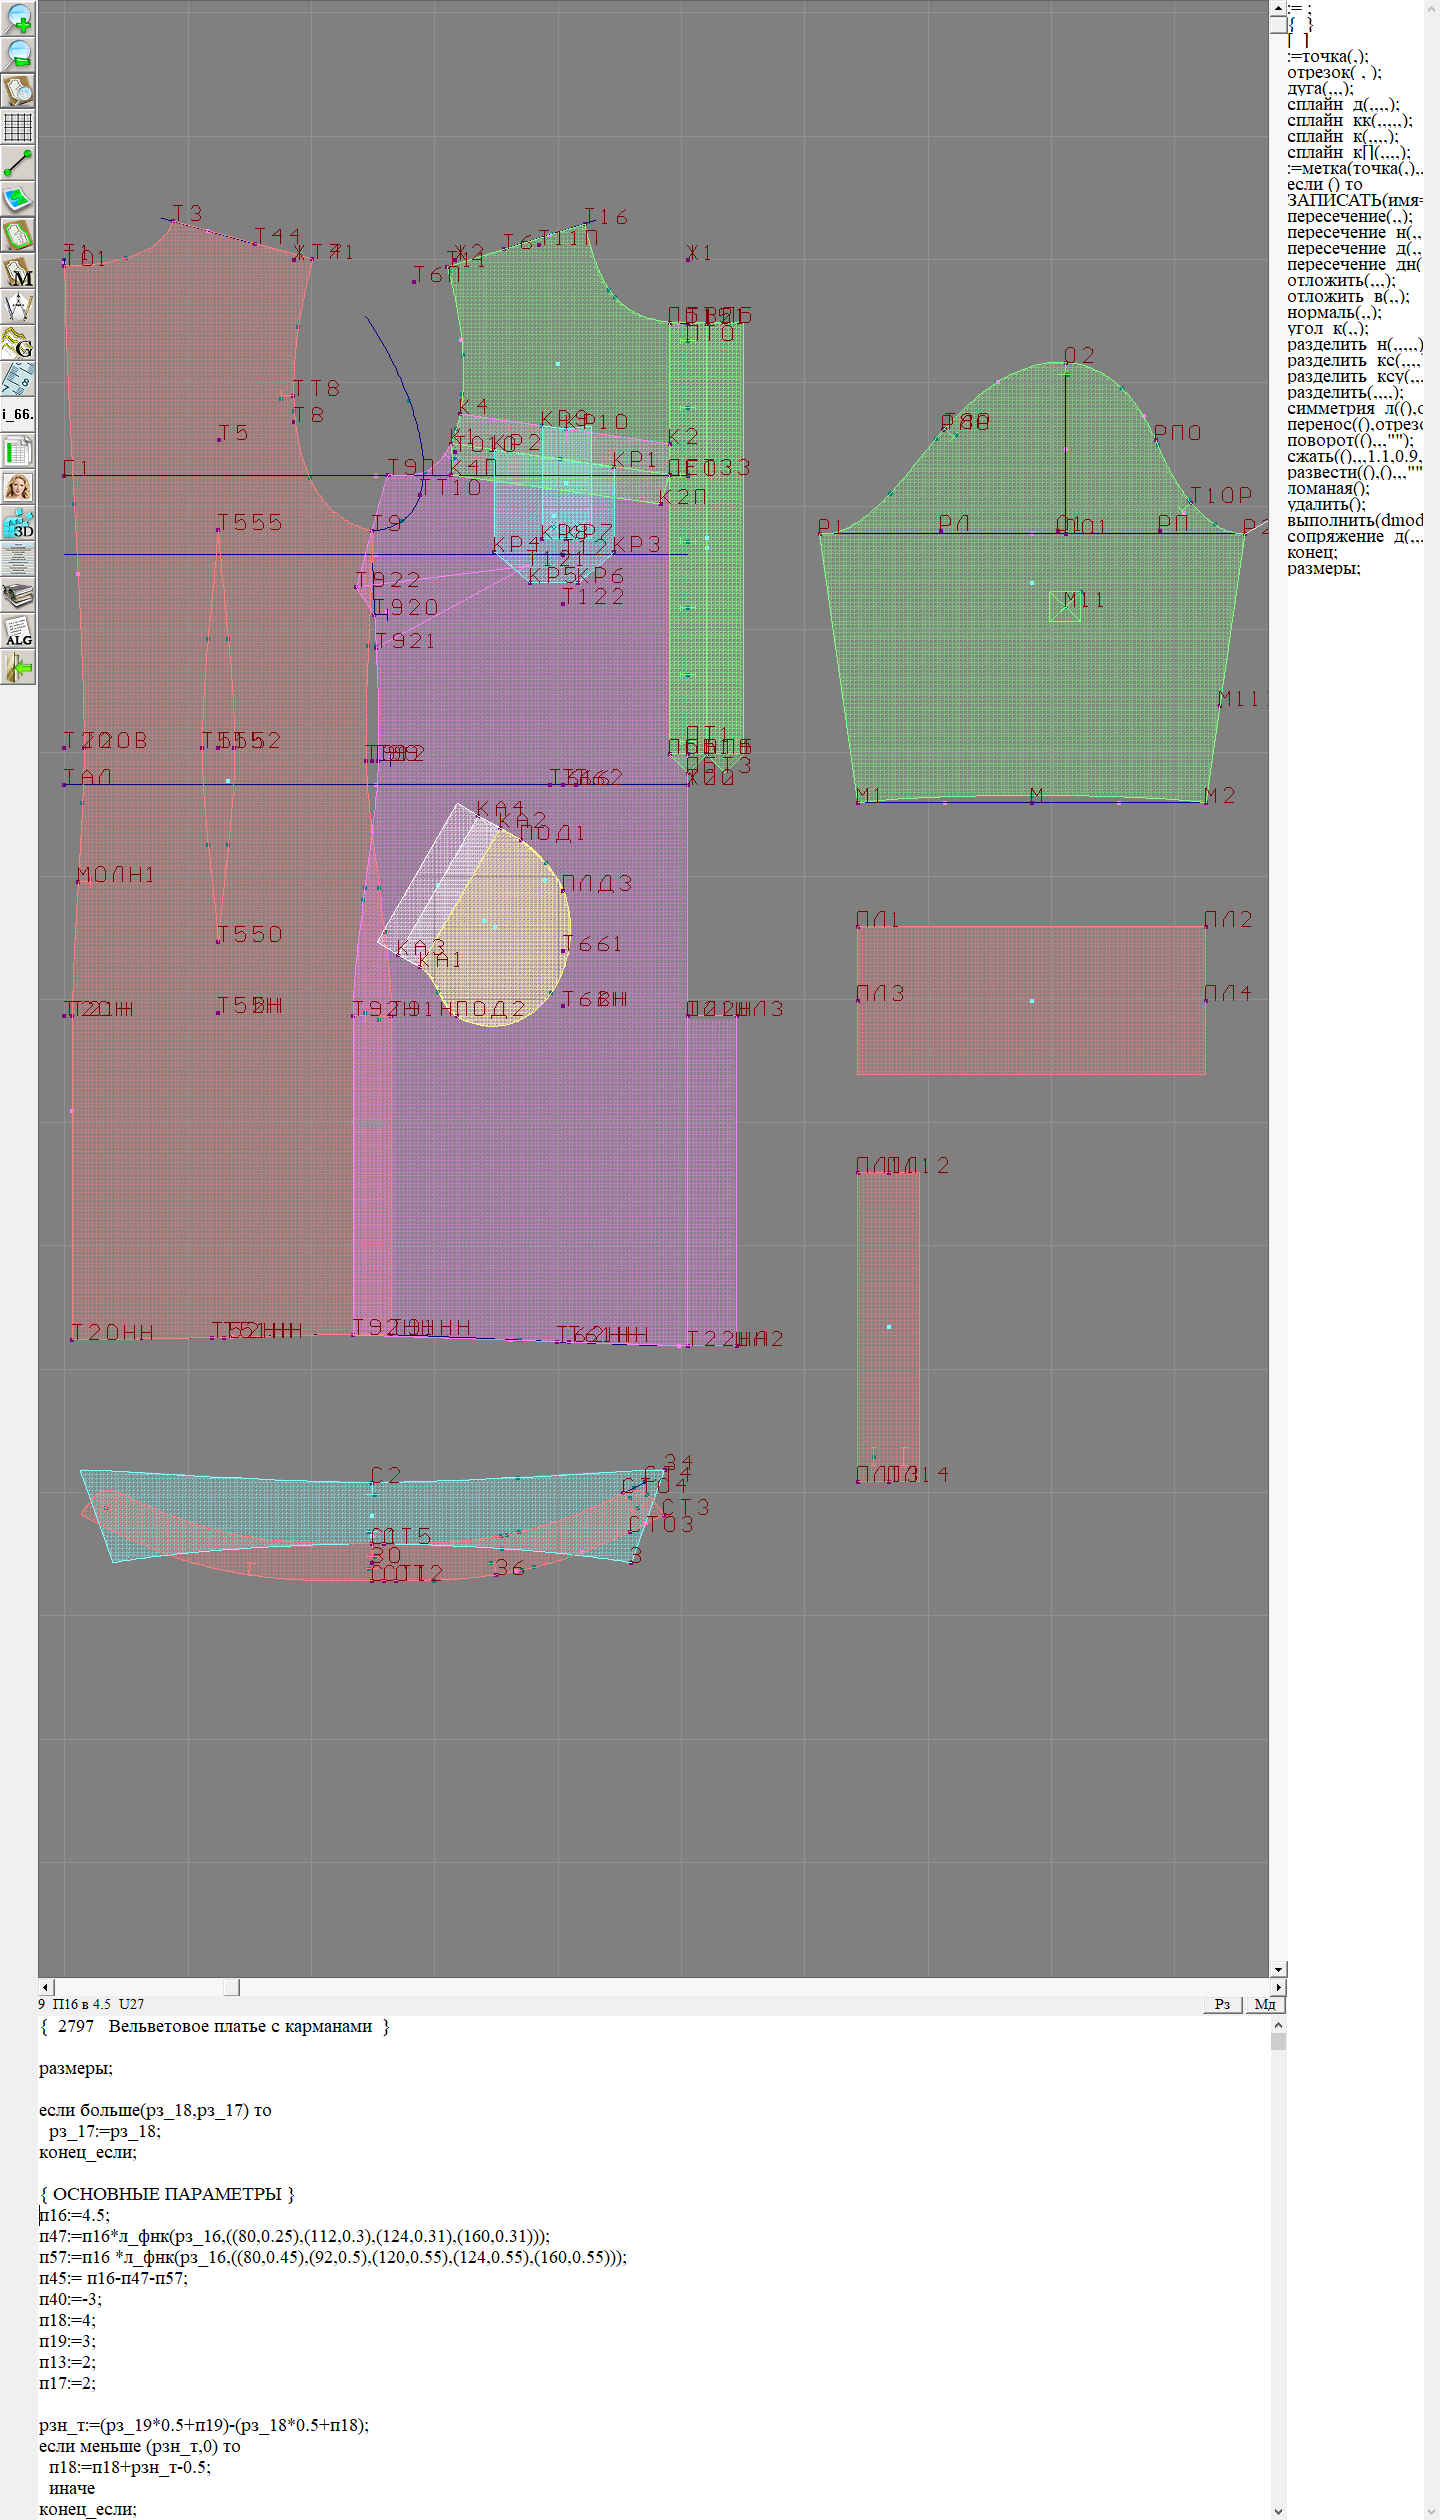
Task: Open the compass drafting tool icon
Action: coord(18,307)
